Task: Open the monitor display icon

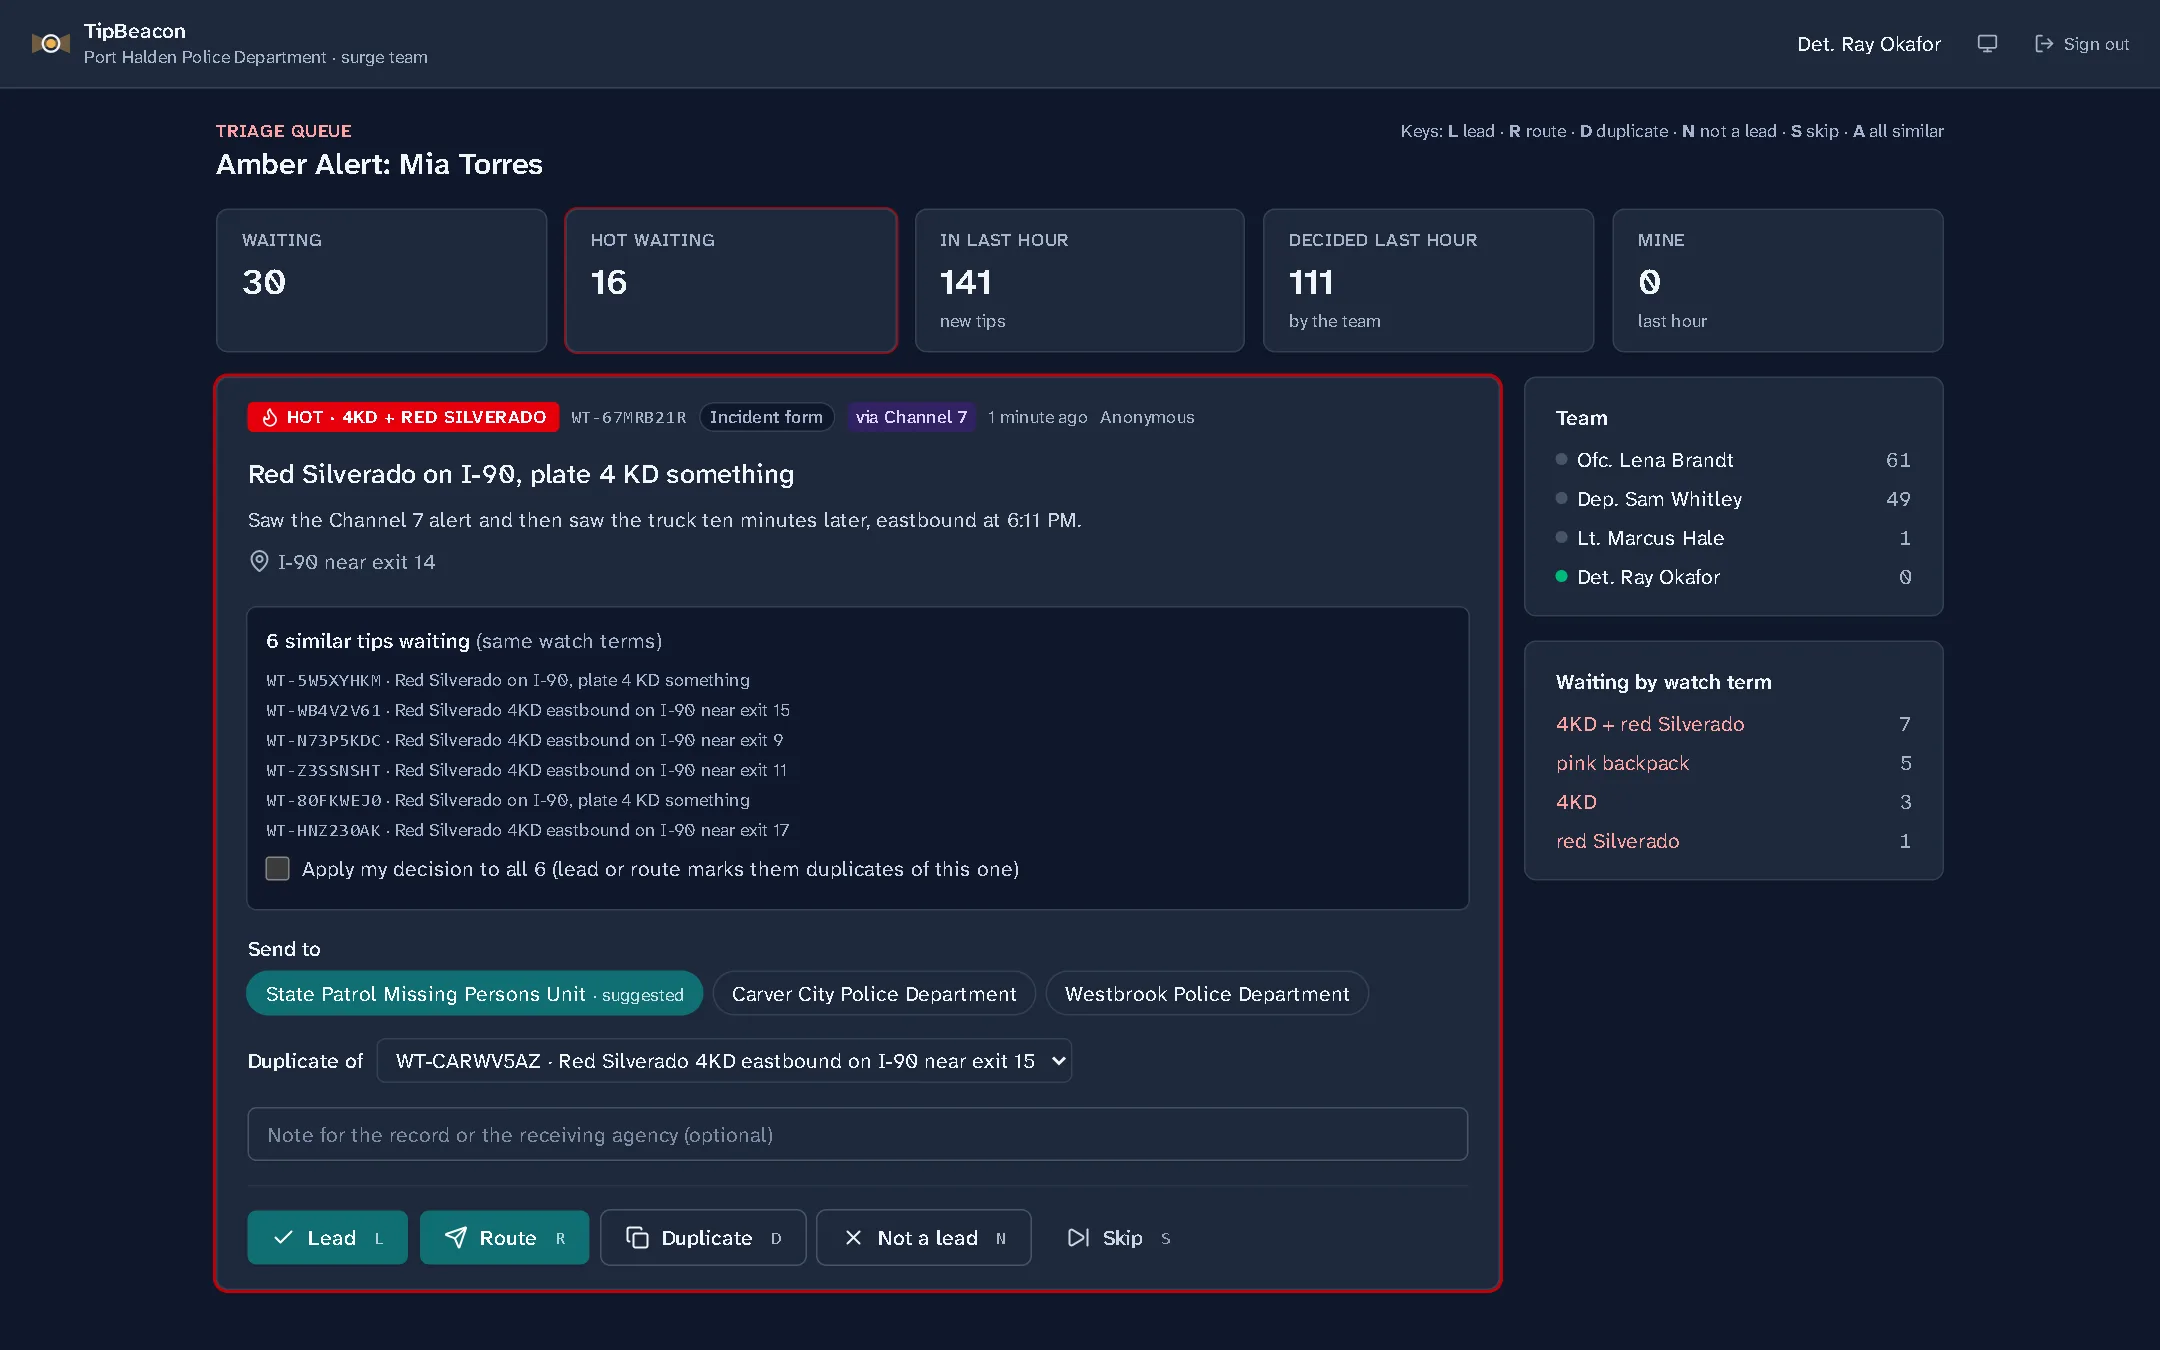Action: [1987, 44]
